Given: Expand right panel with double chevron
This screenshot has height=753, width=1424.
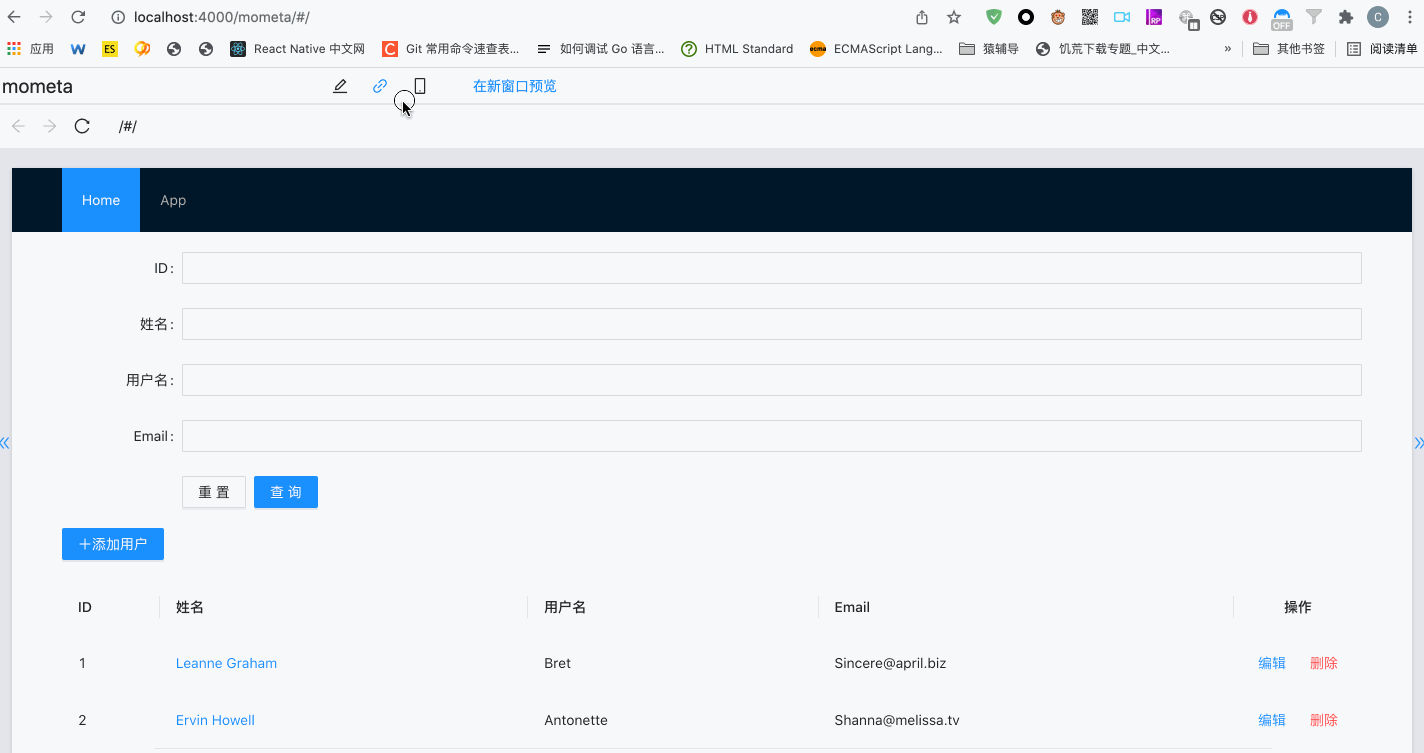Looking at the screenshot, I should click(x=1418, y=443).
